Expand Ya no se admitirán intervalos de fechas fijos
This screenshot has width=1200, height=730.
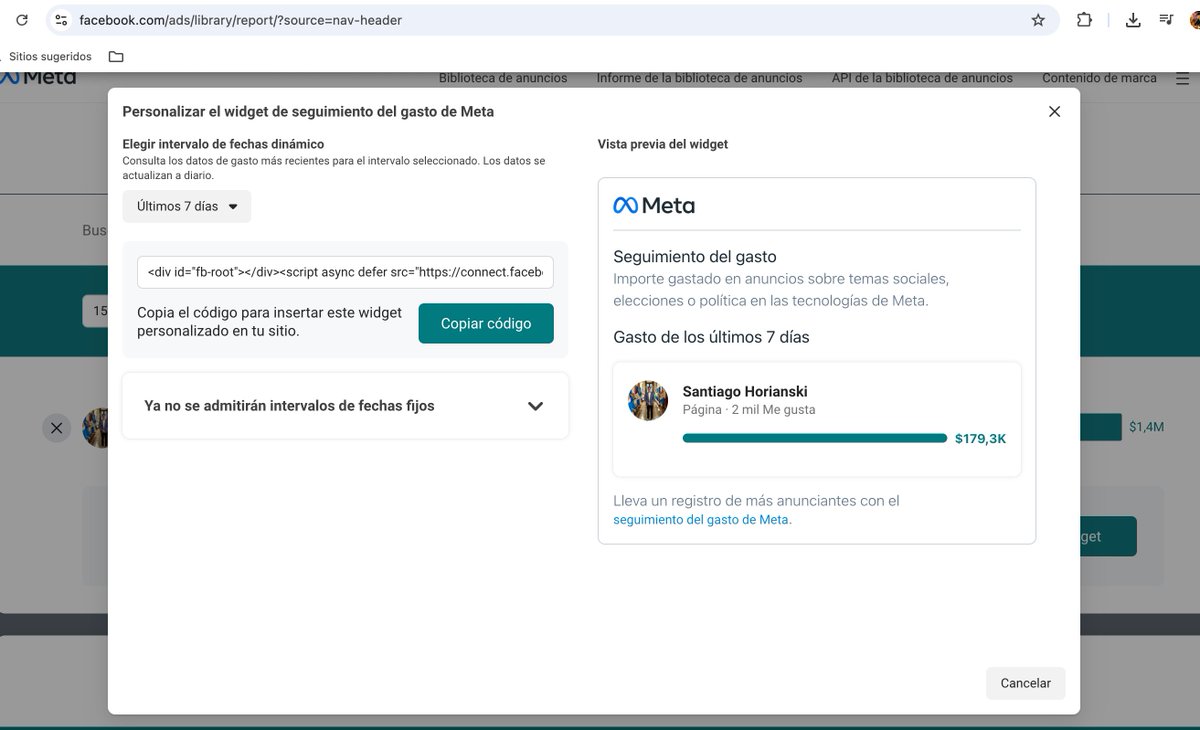tap(345, 406)
